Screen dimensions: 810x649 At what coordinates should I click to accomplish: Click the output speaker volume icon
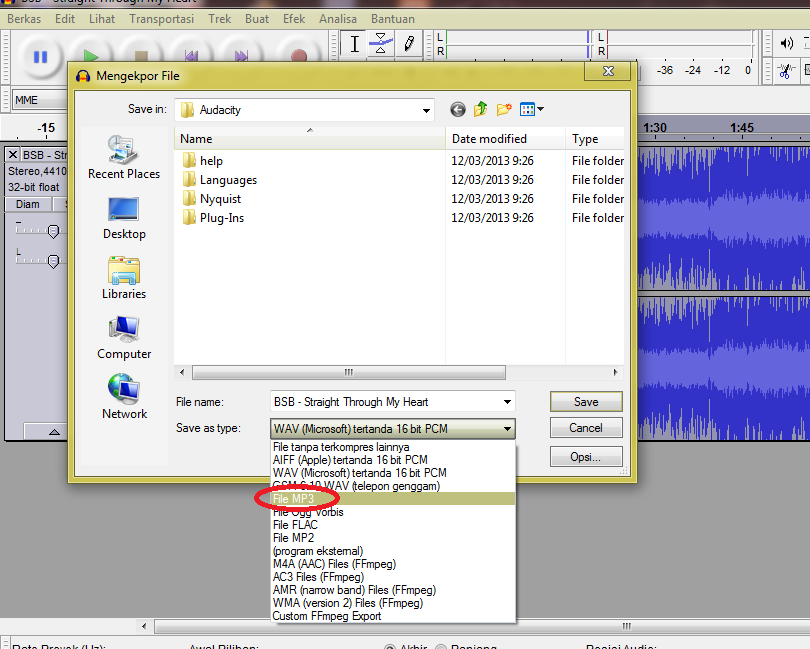(787, 43)
